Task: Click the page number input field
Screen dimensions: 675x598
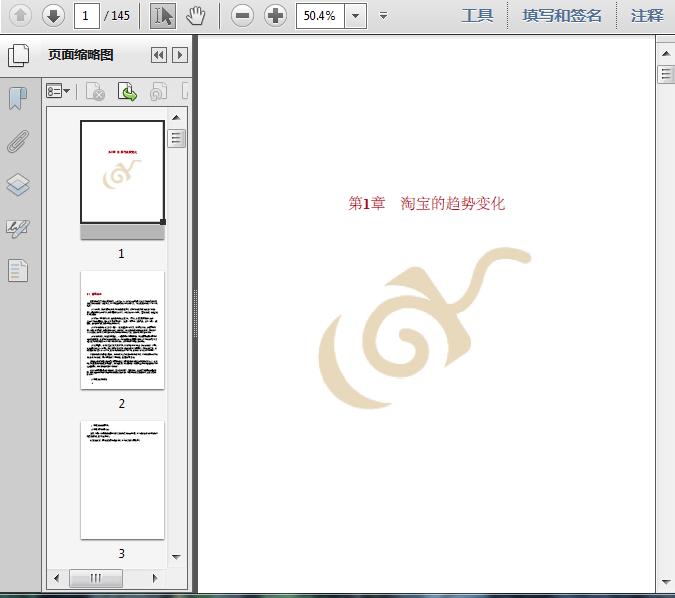Action: pos(87,16)
